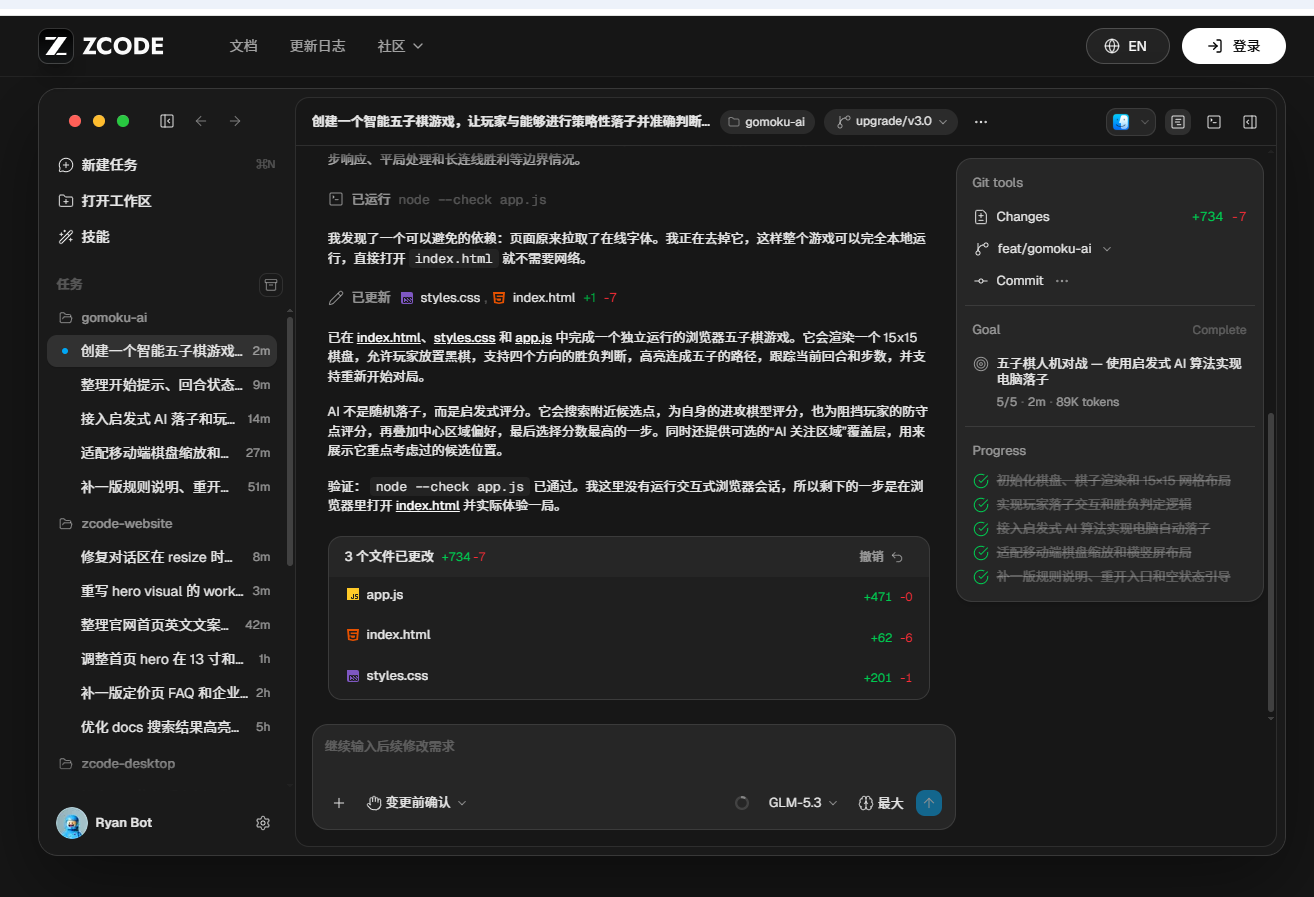Click the 登录 login button
The image size is (1314, 897).
(1234, 46)
